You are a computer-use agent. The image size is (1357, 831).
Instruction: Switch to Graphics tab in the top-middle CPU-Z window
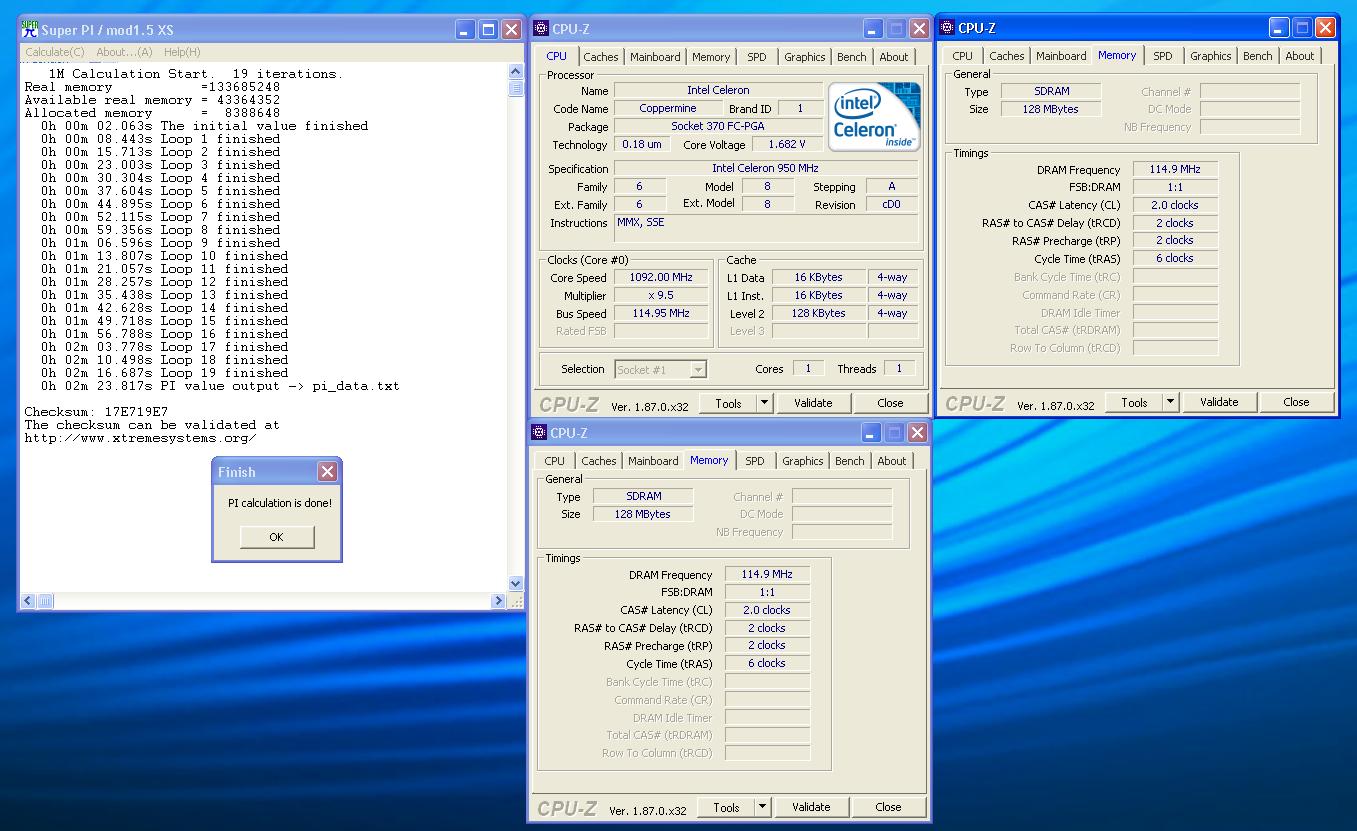(805, 57)
